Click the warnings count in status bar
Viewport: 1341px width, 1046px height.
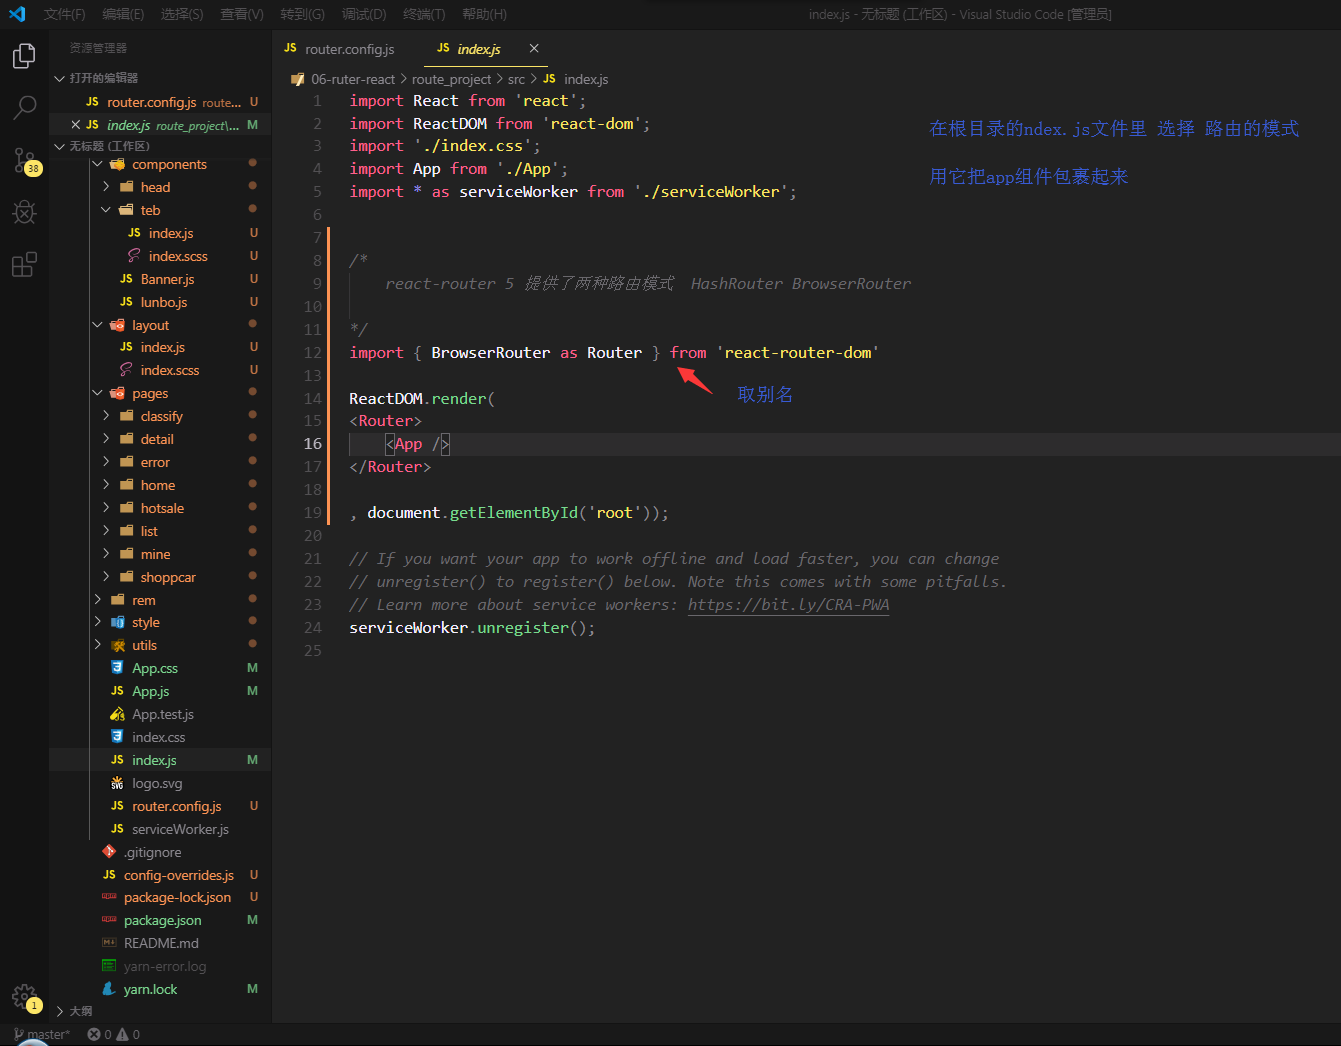pos(128,1034)
